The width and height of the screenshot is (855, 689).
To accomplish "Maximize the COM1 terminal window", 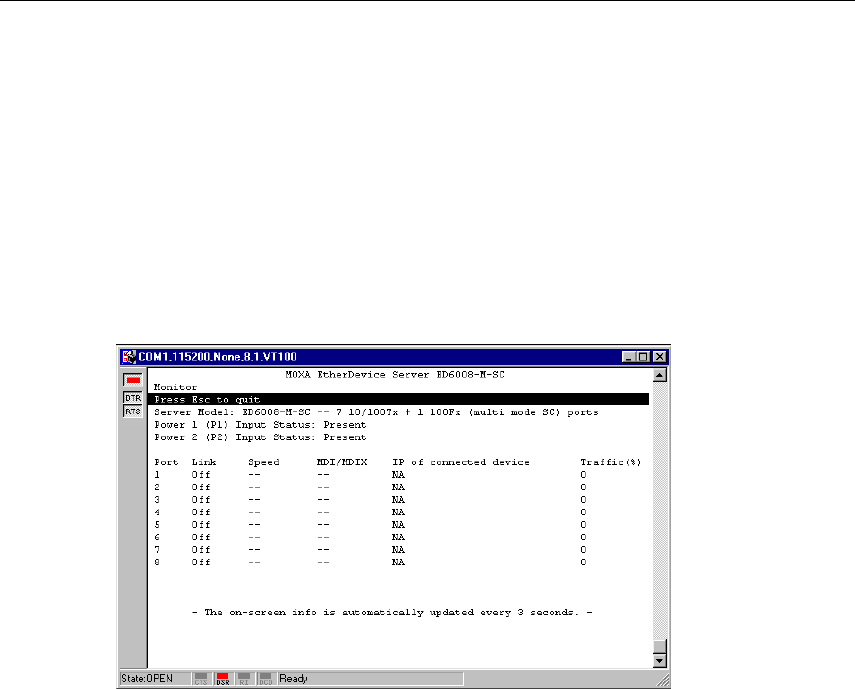I will tap(643, 357).
